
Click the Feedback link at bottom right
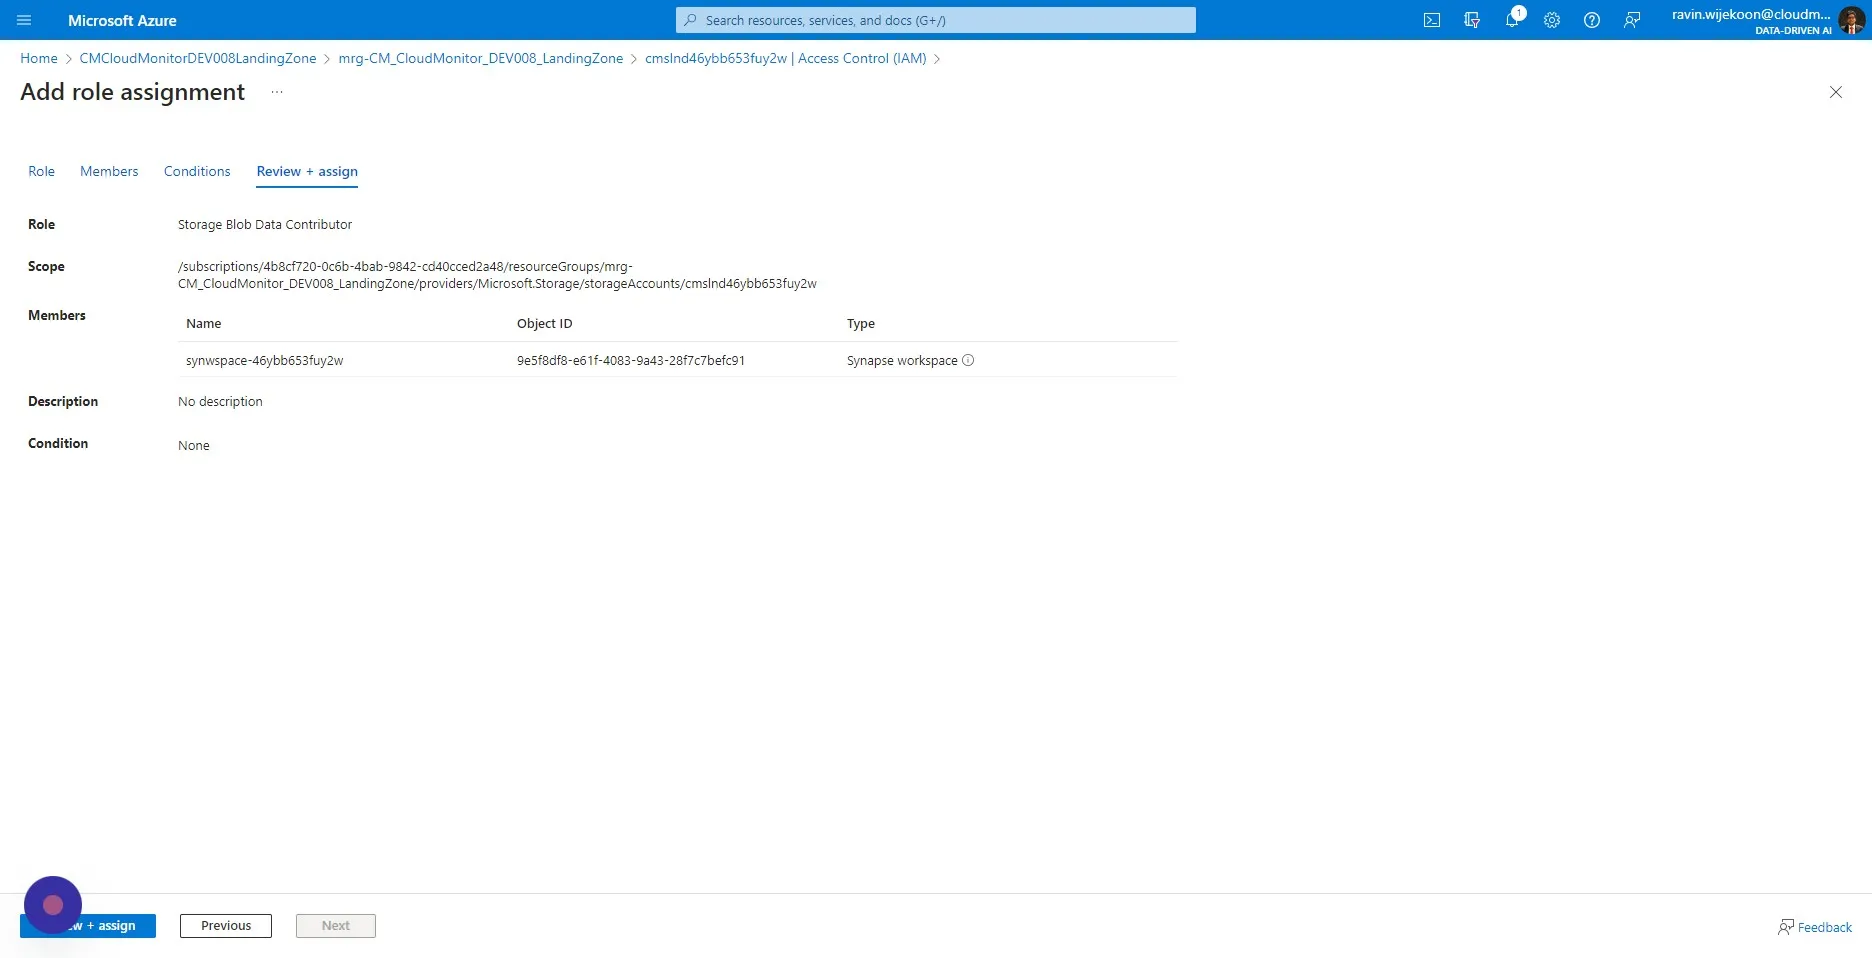point(1815,927)
